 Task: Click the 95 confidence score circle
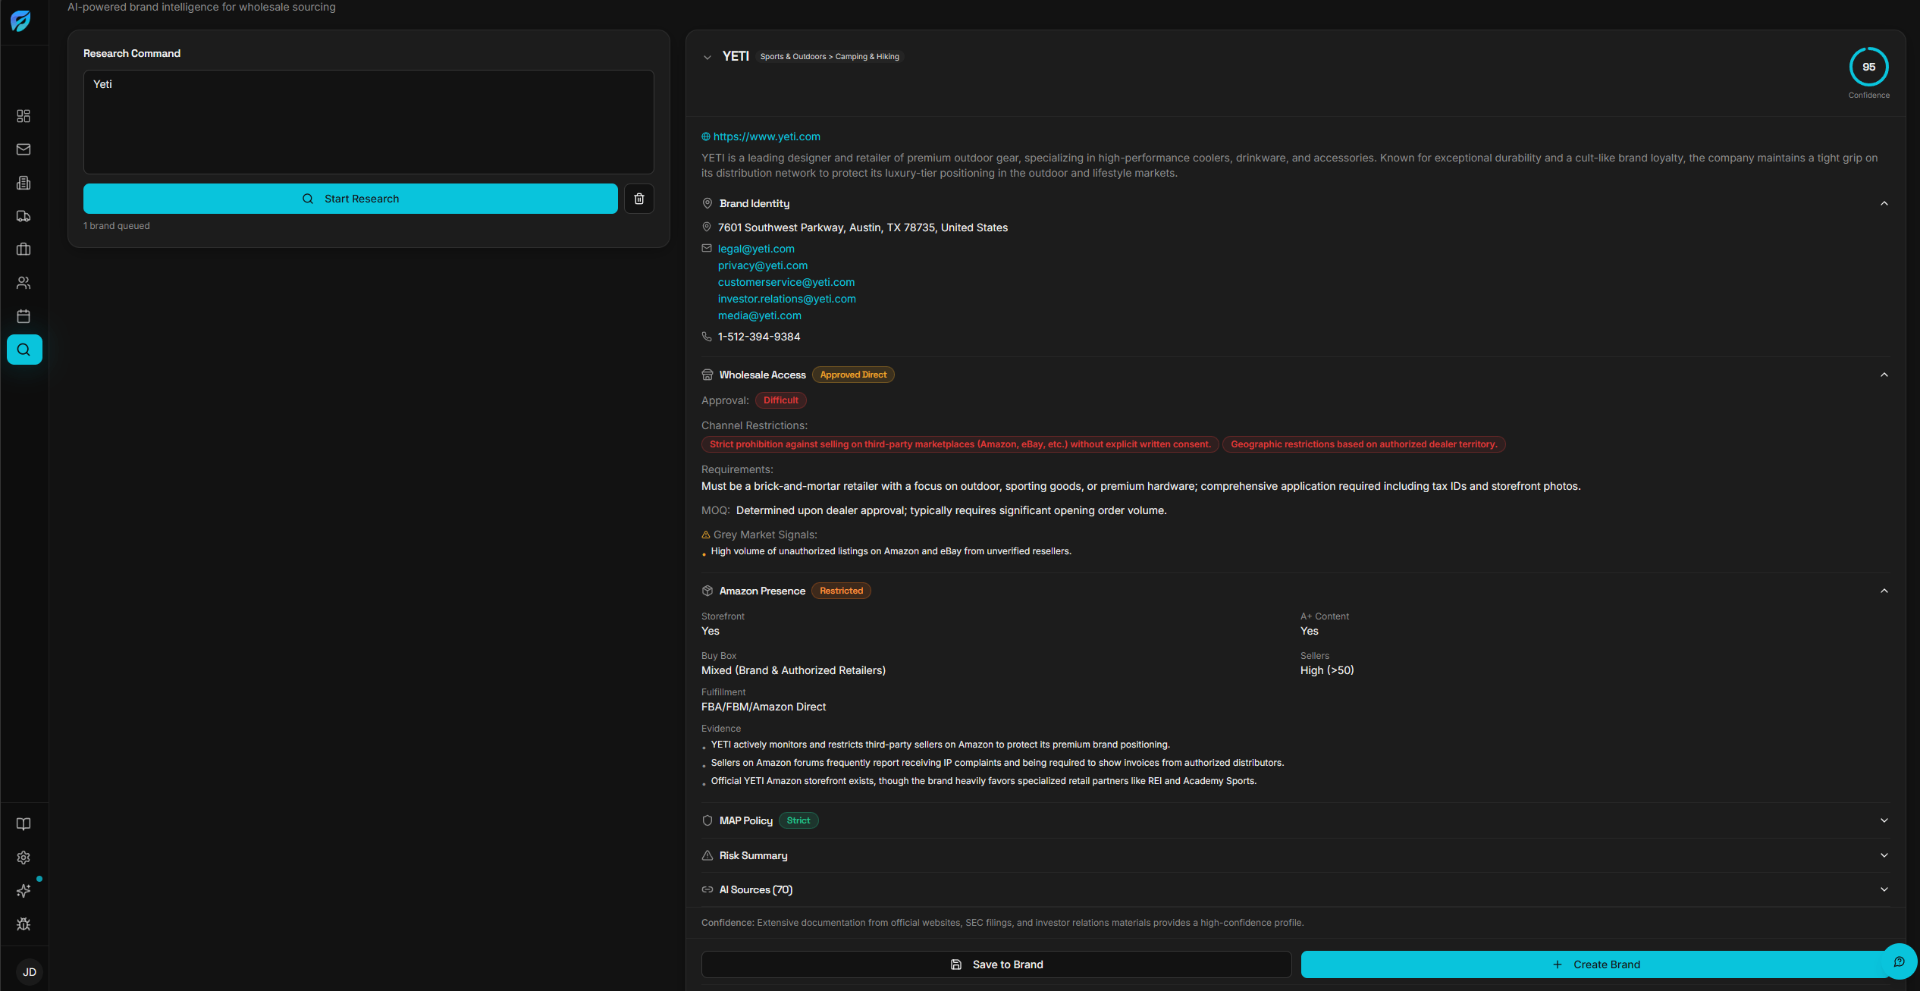pyautogui.click(x=1869, y=67)
